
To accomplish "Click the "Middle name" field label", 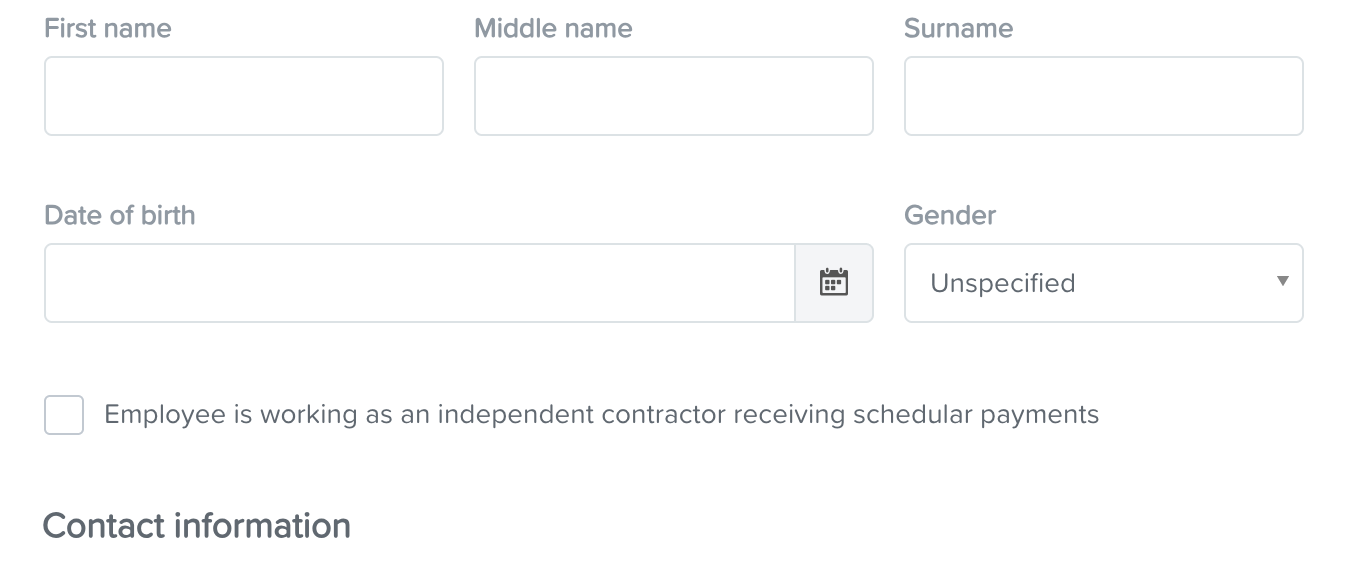I will click(x=553, y=28).
